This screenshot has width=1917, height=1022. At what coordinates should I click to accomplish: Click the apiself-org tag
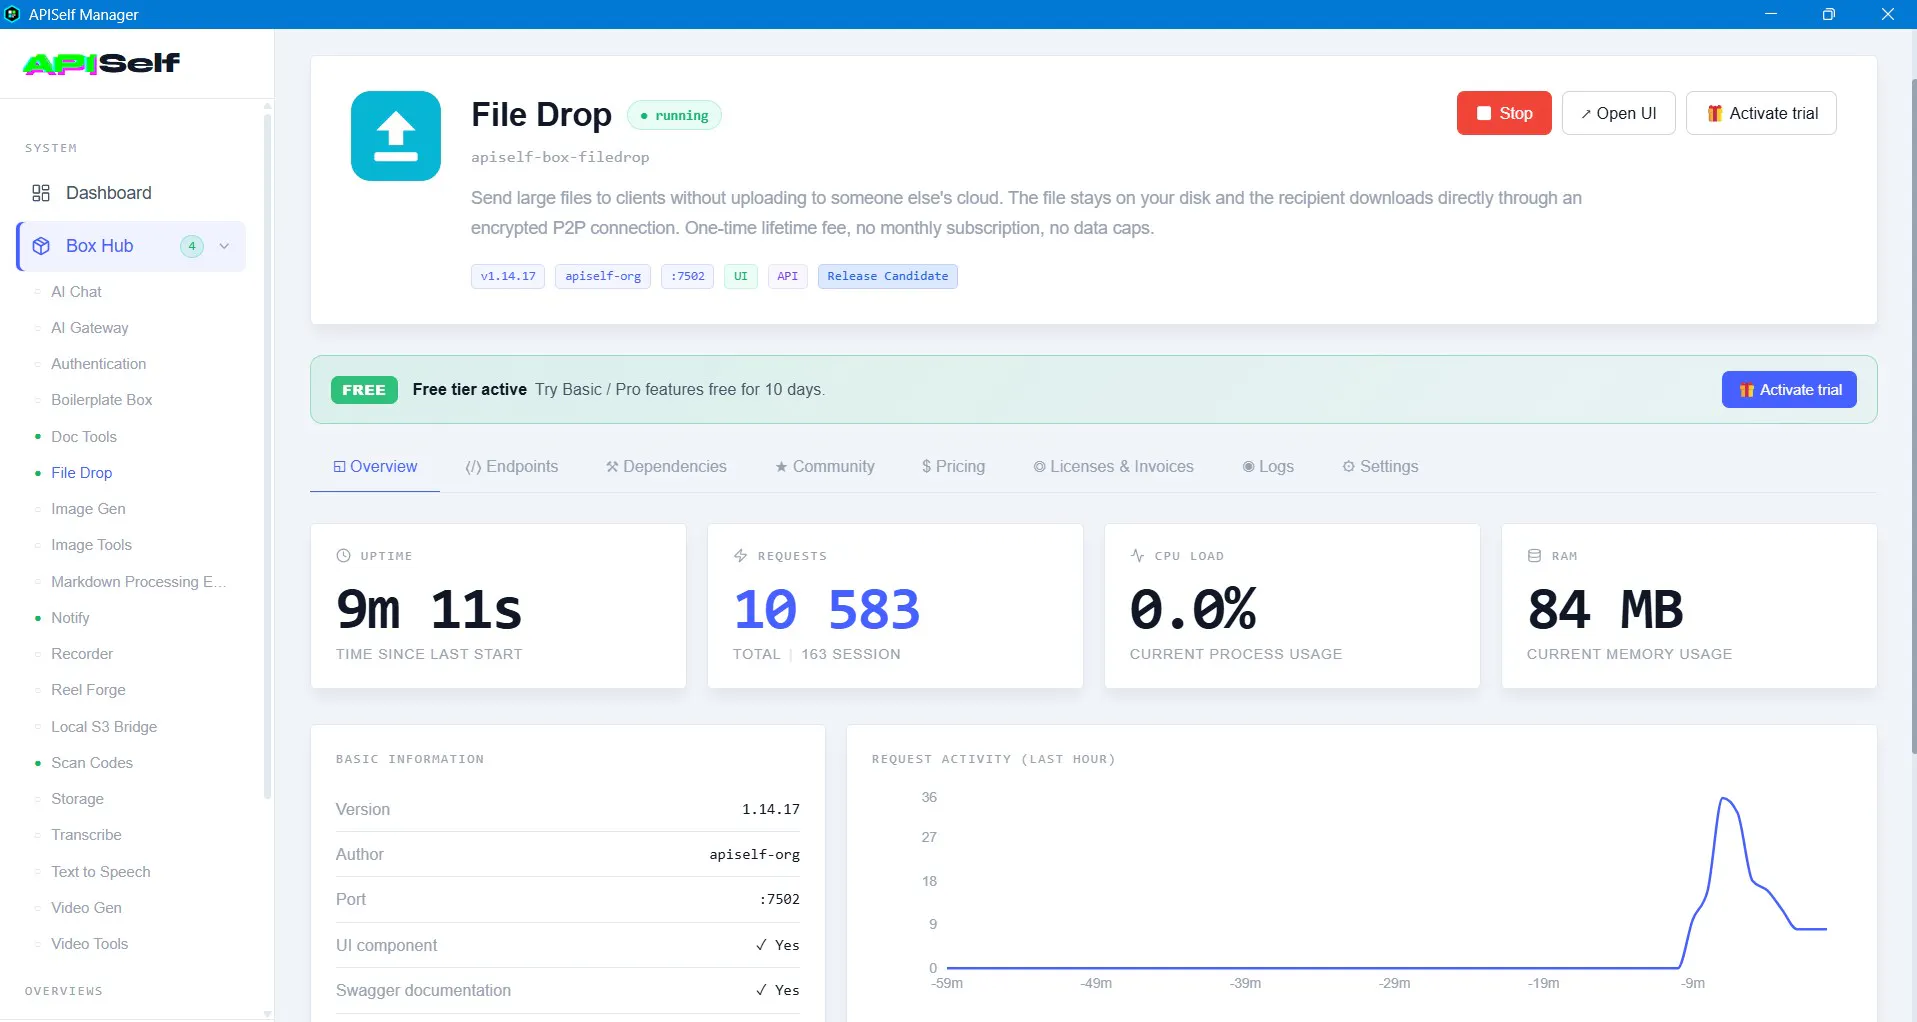pyautogui.click(x=603, y=276)
